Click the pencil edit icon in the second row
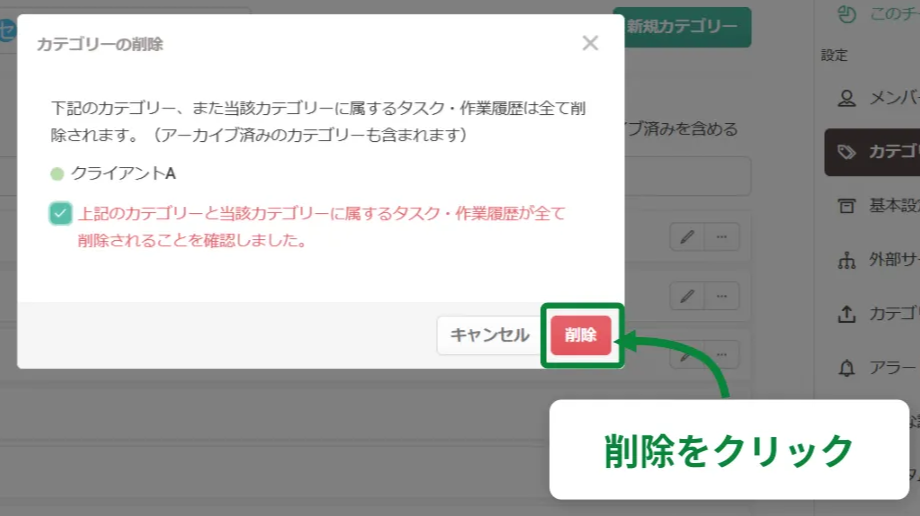Image resolution: width=920 pixels, height=516 pixels. [687, 296]
